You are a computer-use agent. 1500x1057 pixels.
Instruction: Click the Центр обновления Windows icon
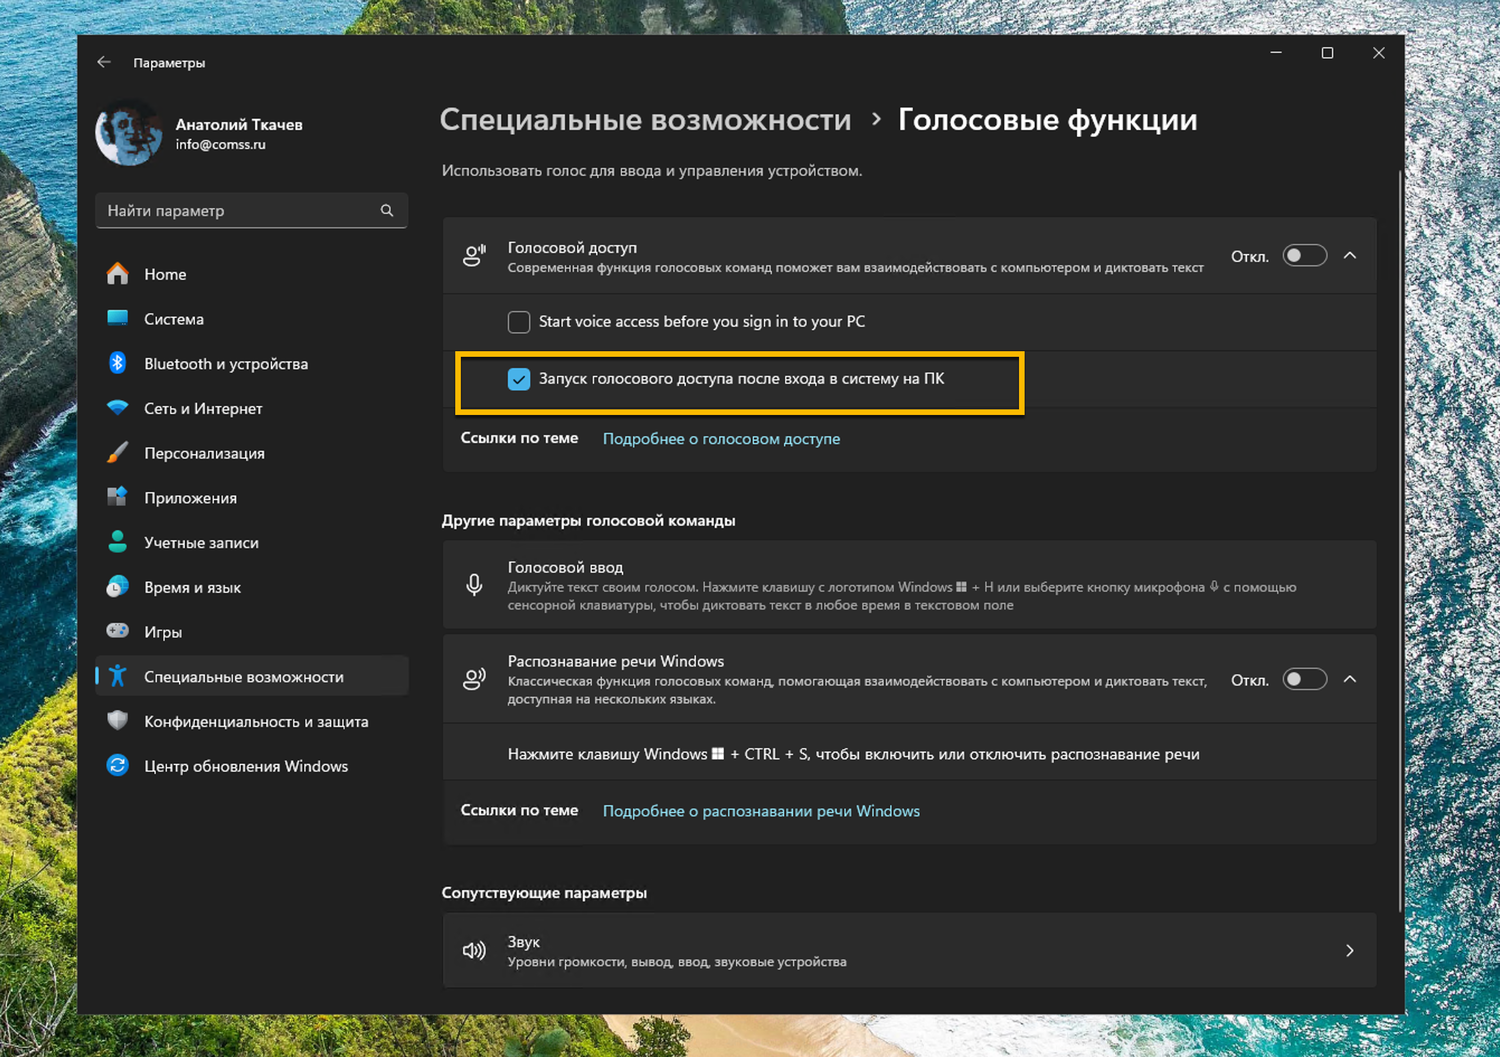(118, 766)
